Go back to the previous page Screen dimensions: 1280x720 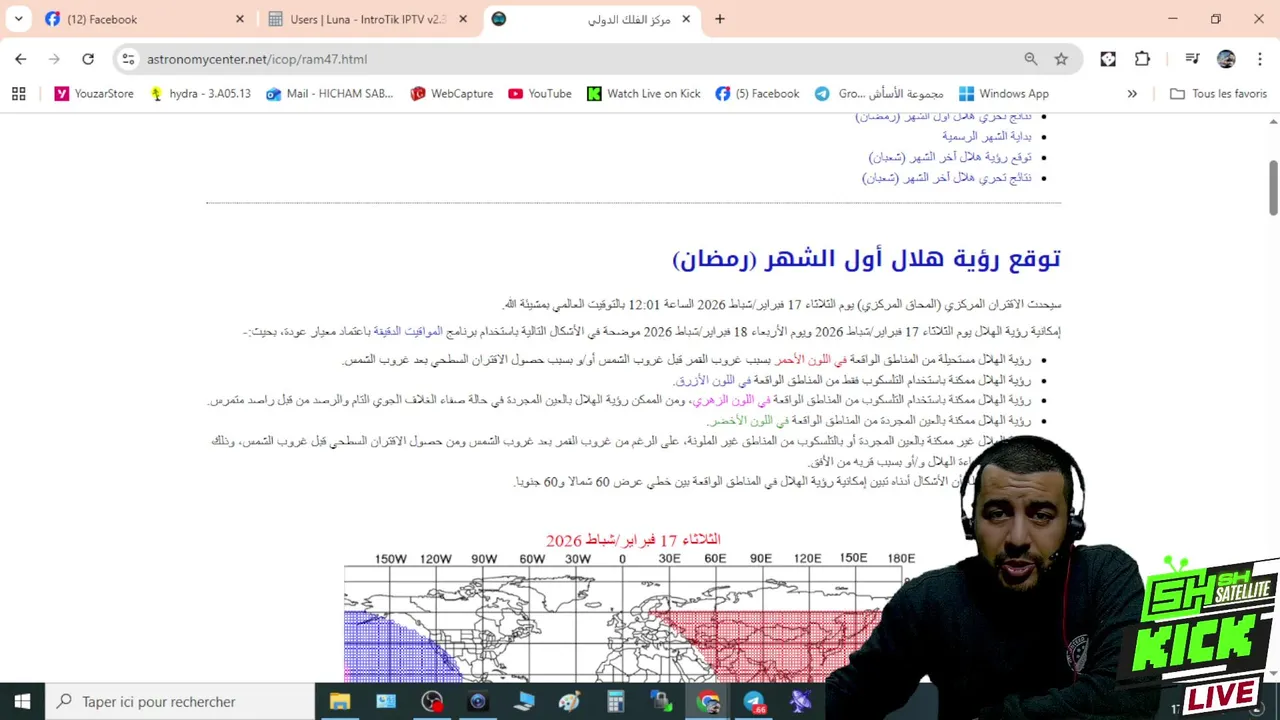point(21,59)
